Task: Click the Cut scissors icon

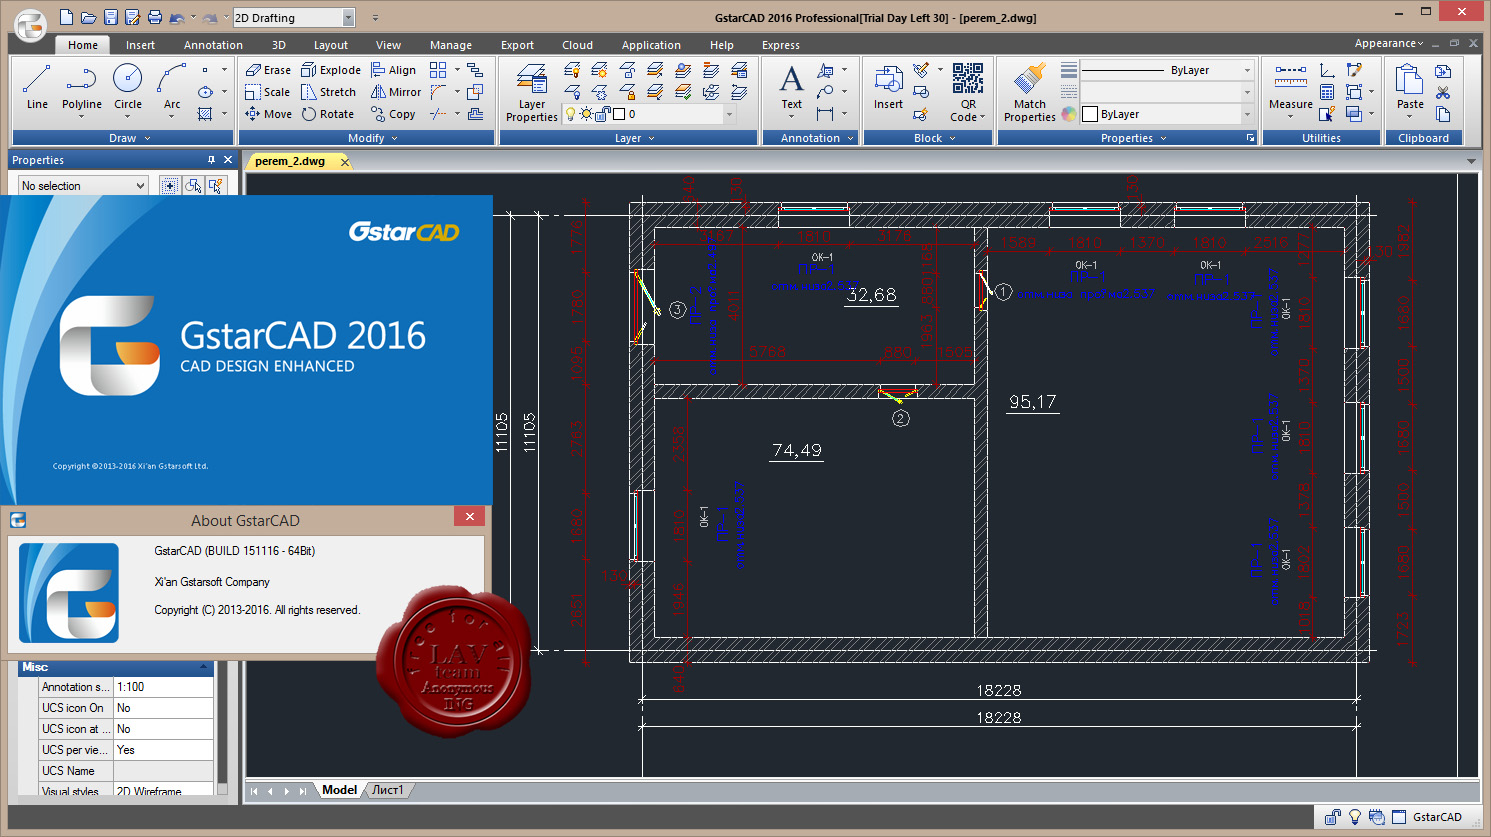Action: [1443, 92]
